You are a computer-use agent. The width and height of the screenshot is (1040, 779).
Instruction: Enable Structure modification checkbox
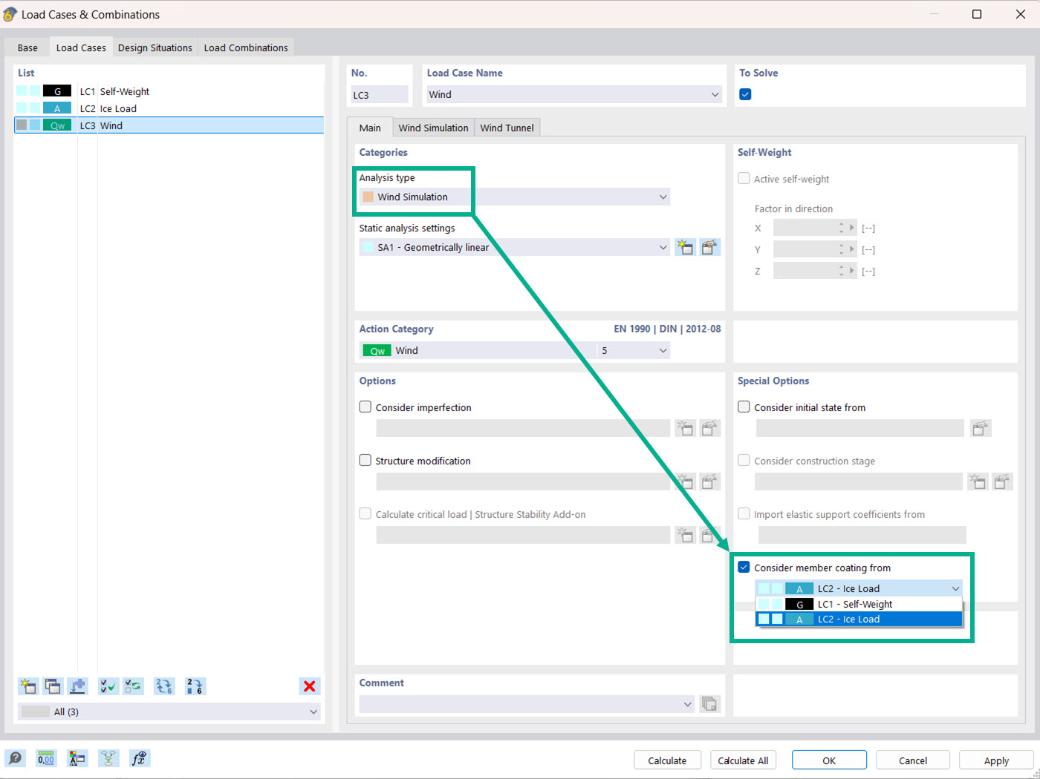pyautogui.click(x=365, y=460)
